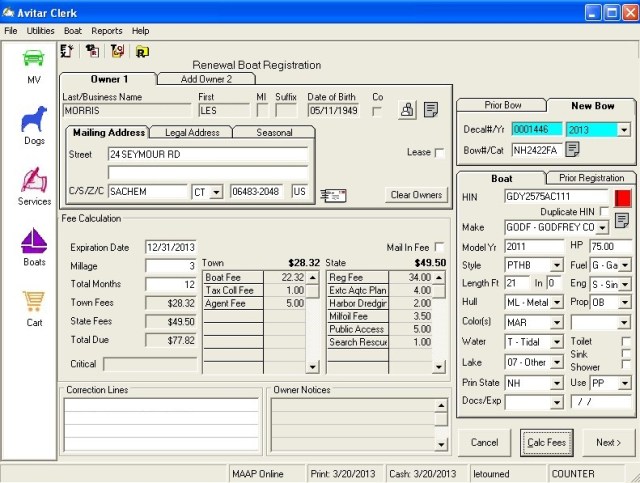The height and width of the screenshot is (483, 640).
Task: Open the MV car icon in sidebar
Action: click(34, 58)
